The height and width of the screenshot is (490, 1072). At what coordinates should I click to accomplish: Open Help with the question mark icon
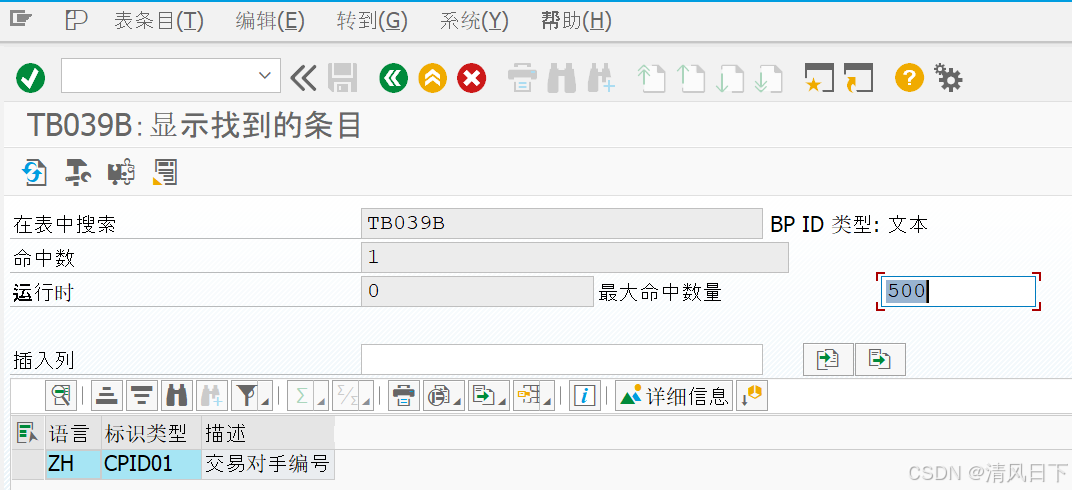coord(909,78)
